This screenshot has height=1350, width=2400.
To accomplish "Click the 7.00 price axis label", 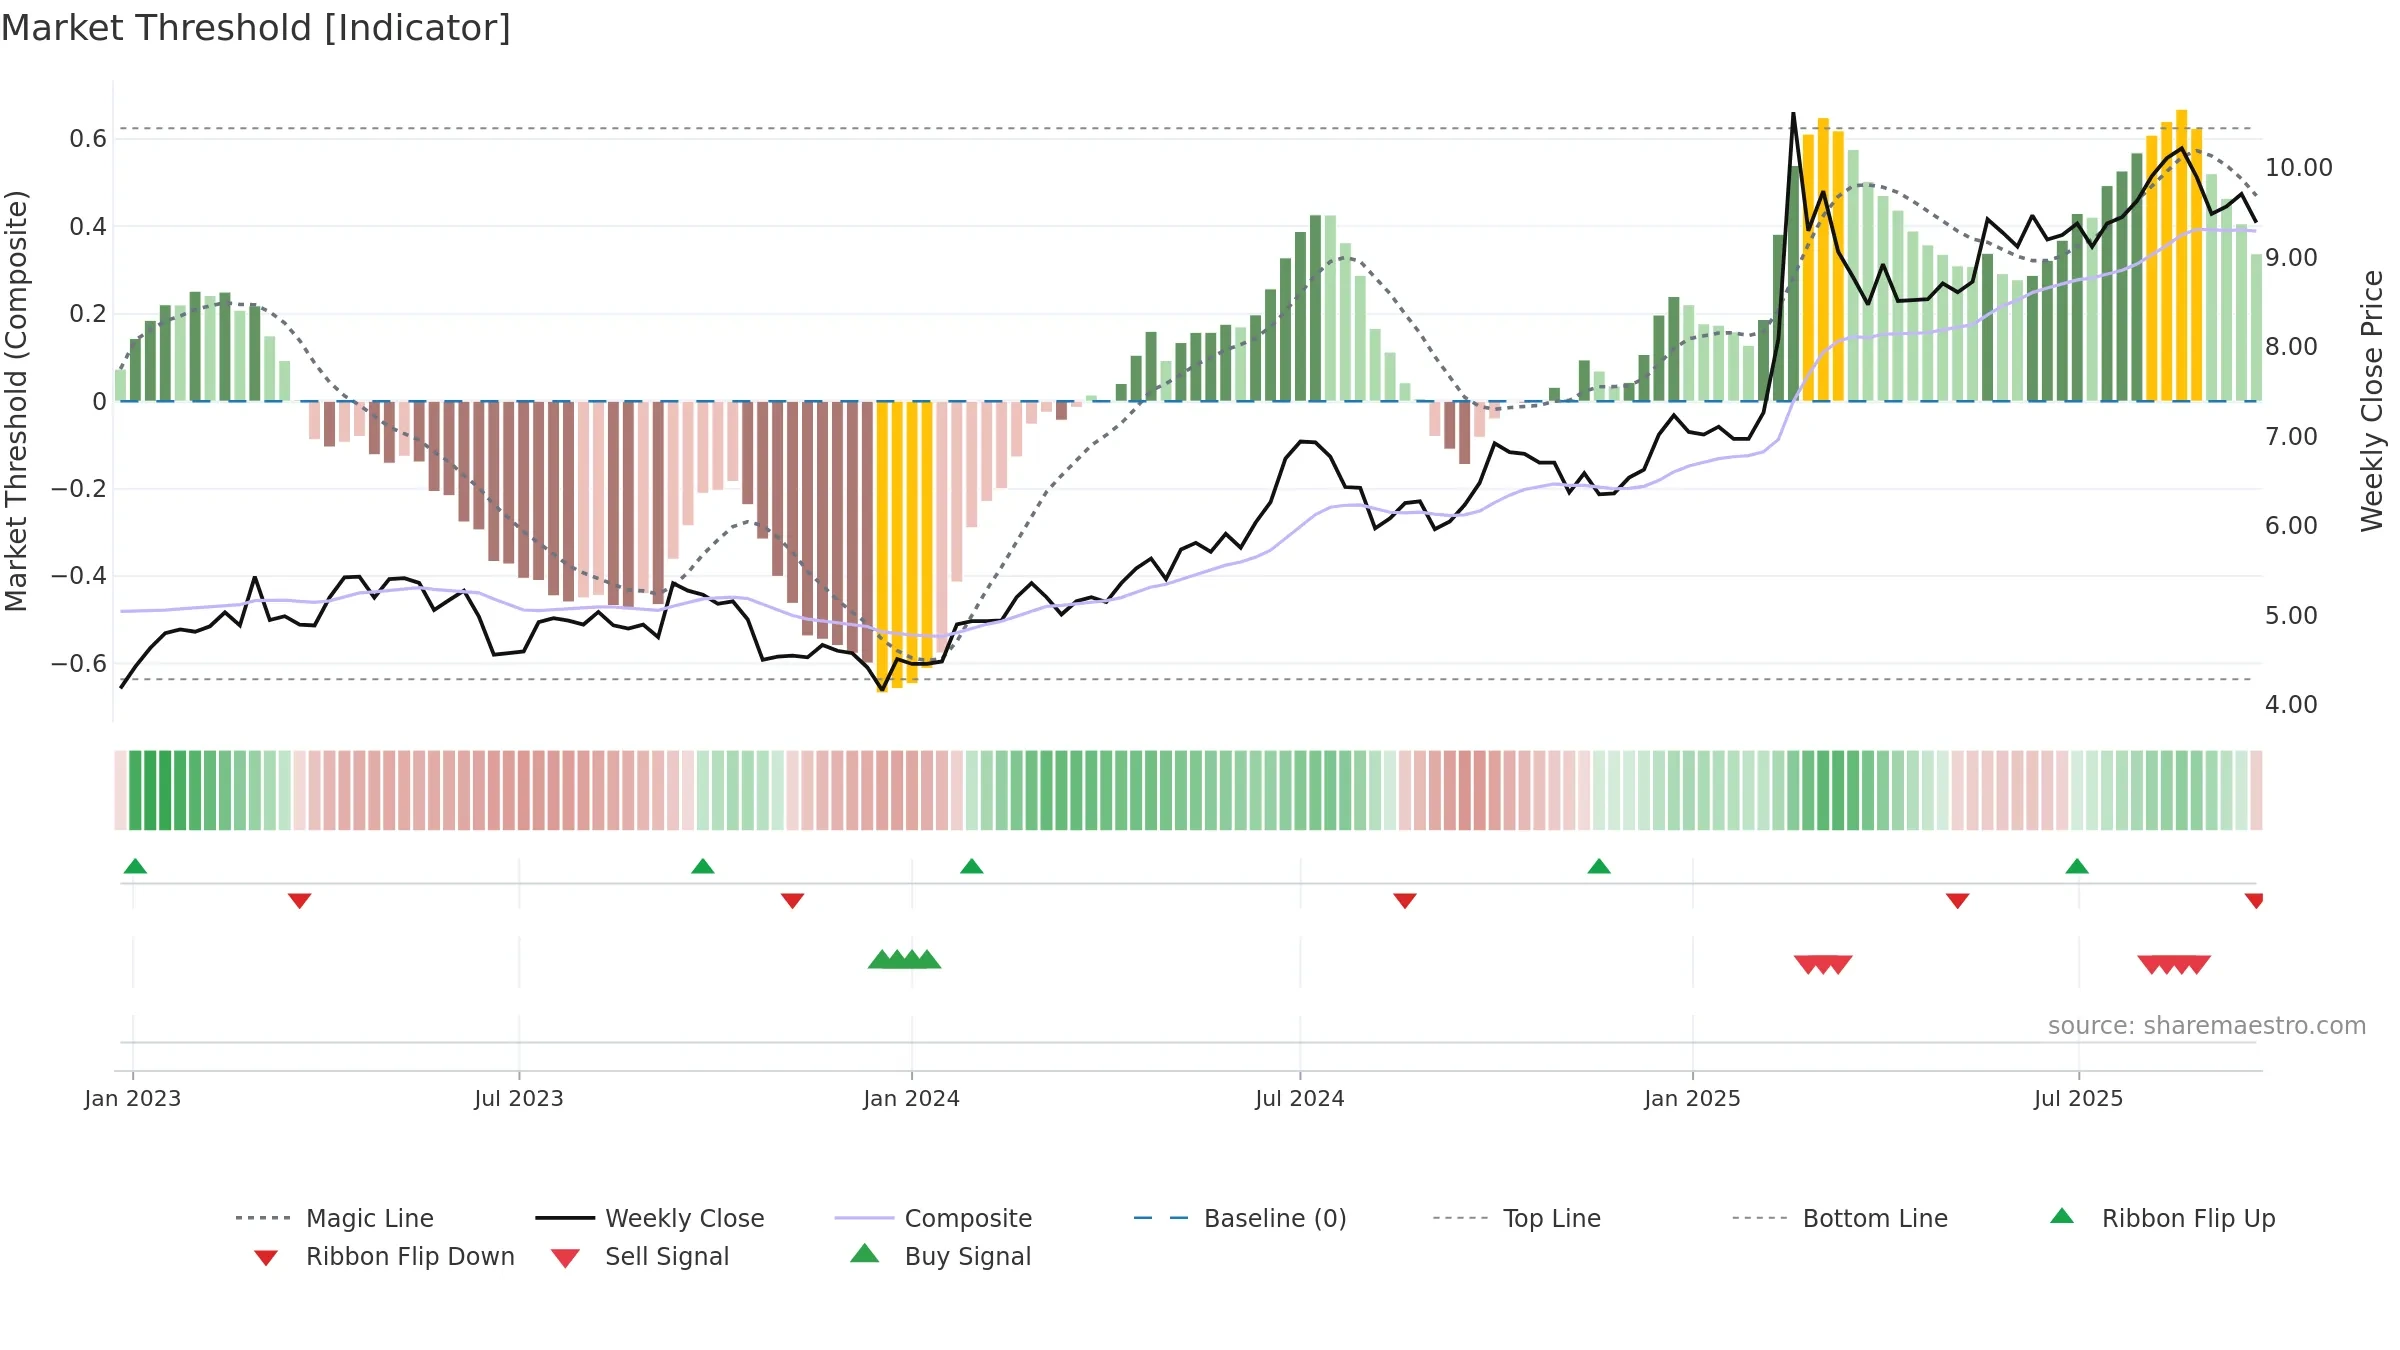I will point(2291,437).
